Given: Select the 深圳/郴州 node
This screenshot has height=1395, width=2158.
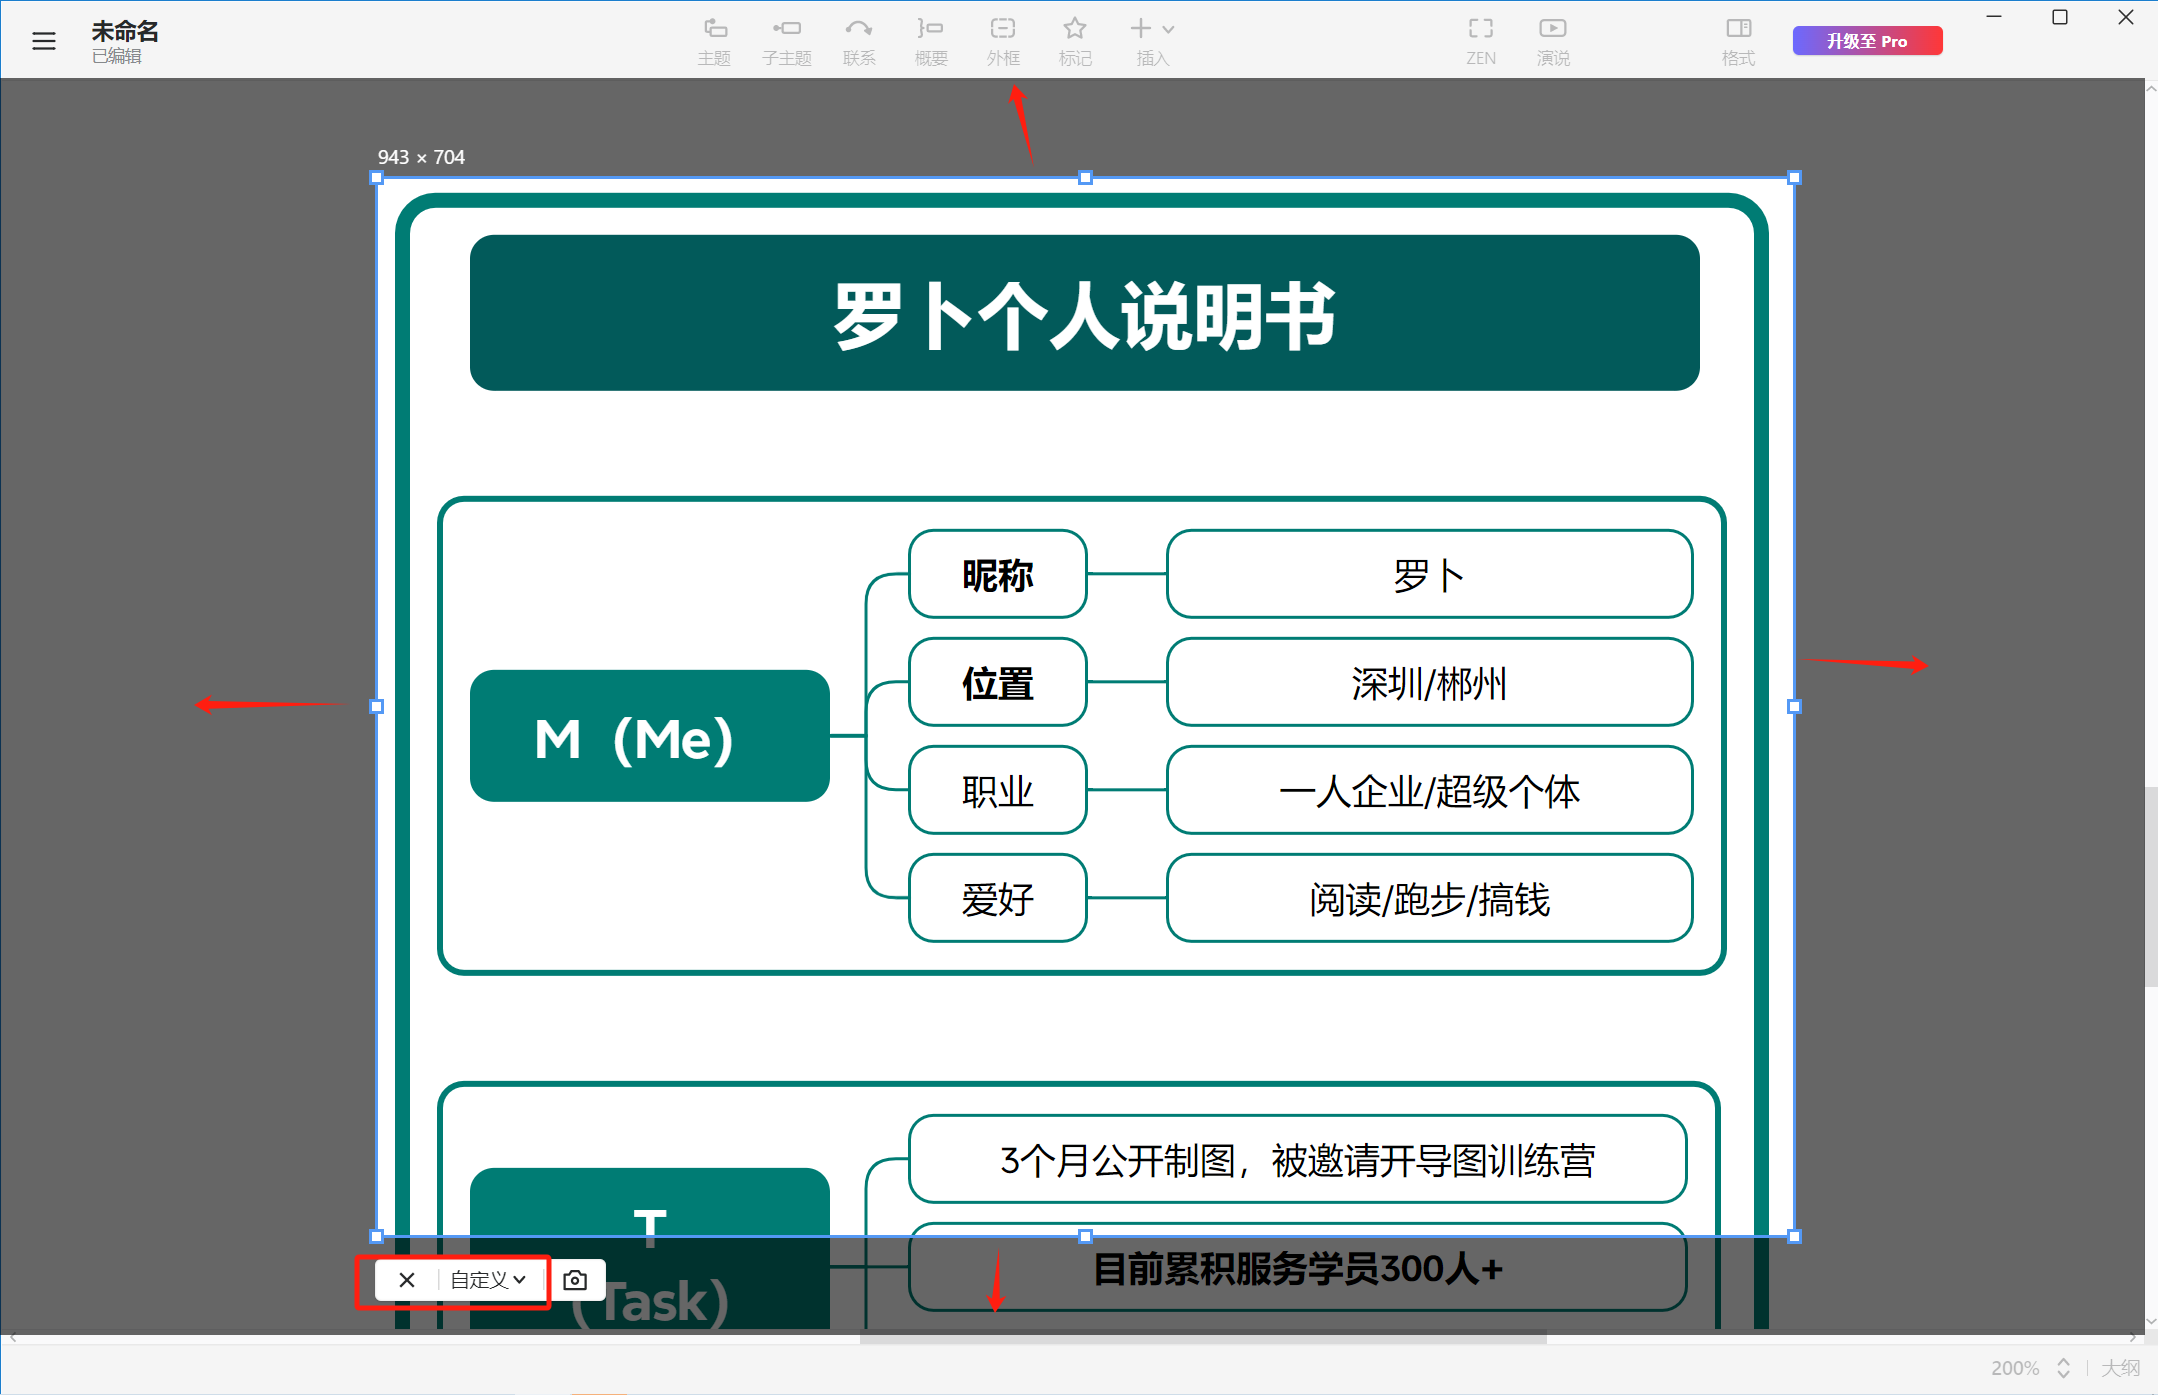Looking at the screenshot, I should (x=1430, y=682).
